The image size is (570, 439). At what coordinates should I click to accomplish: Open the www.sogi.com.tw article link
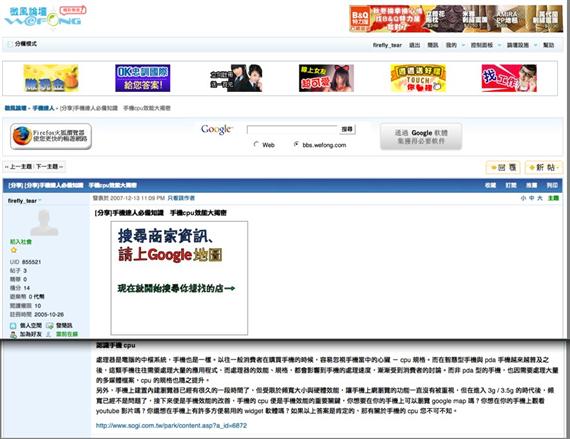[171, 425]
